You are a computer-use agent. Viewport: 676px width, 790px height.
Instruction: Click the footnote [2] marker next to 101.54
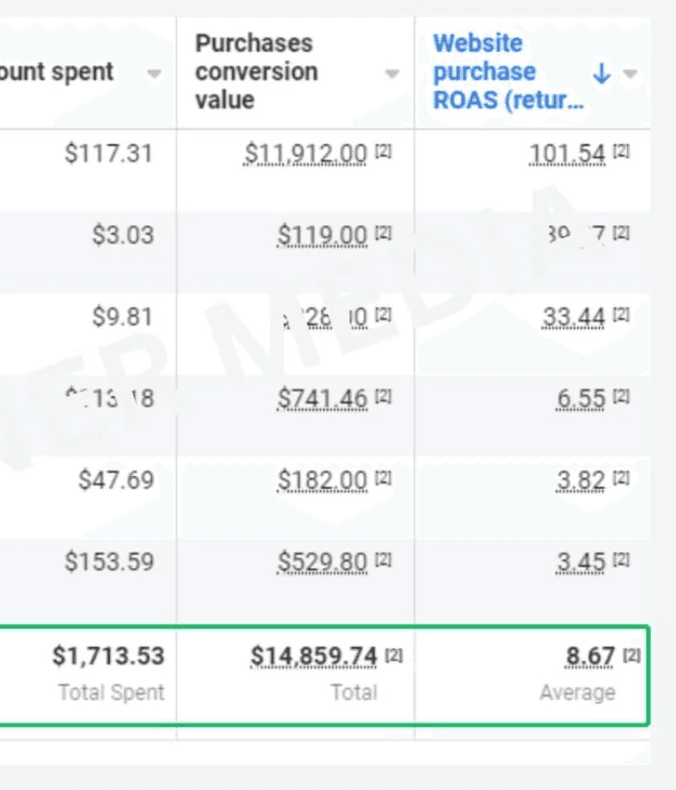(622, 151)
